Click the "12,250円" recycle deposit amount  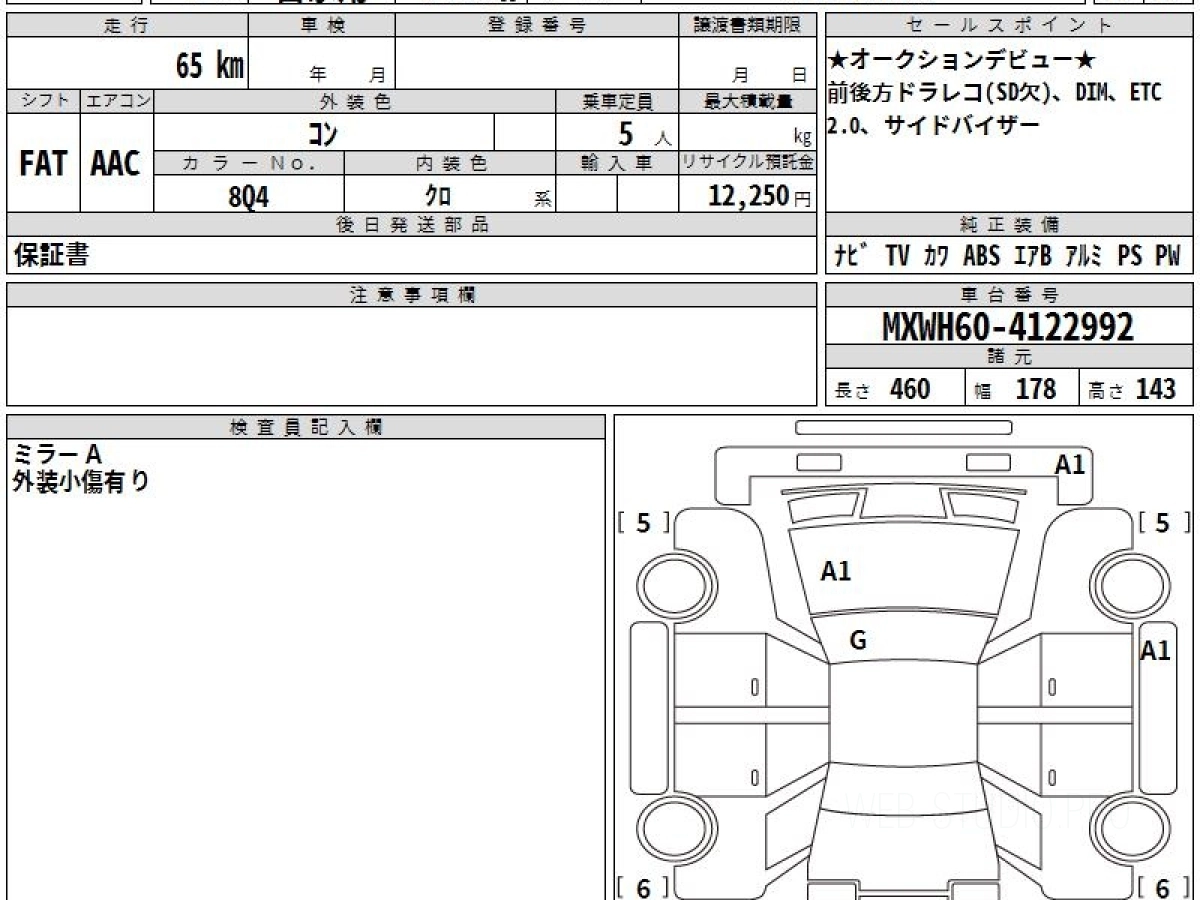pyautogui.click(x=760, y=196)
